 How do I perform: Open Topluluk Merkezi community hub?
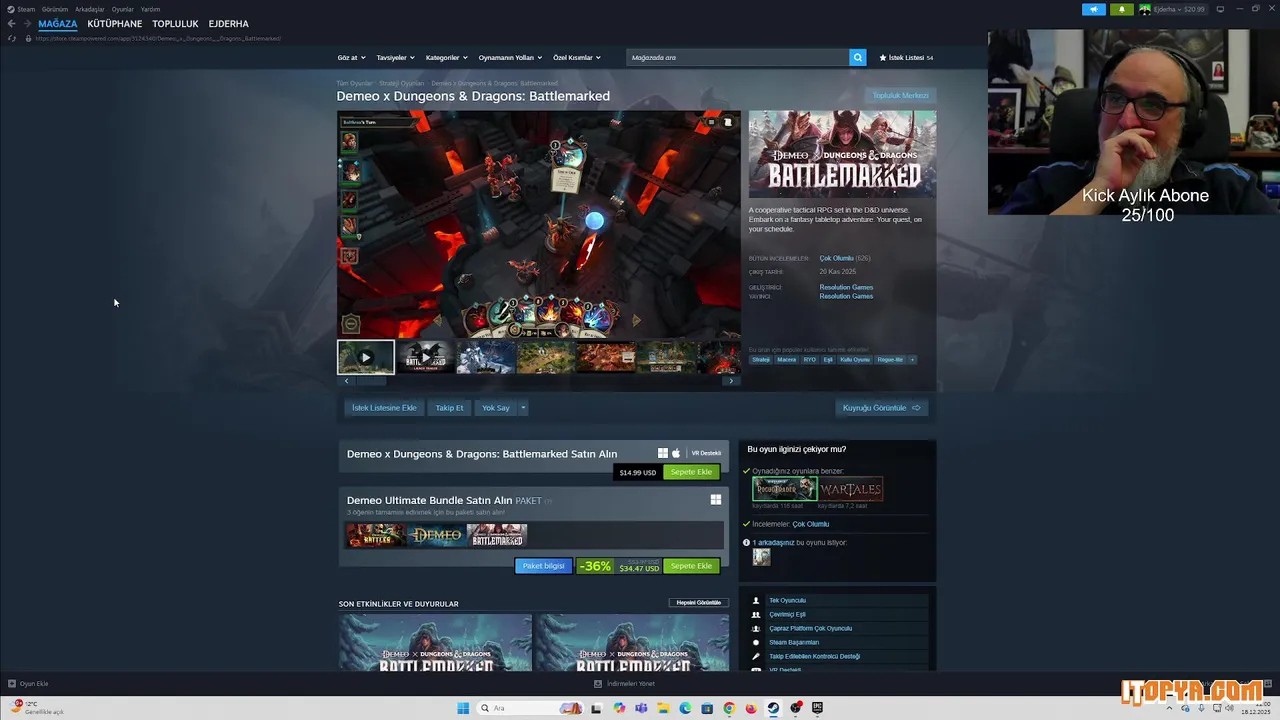pos(901,96)
